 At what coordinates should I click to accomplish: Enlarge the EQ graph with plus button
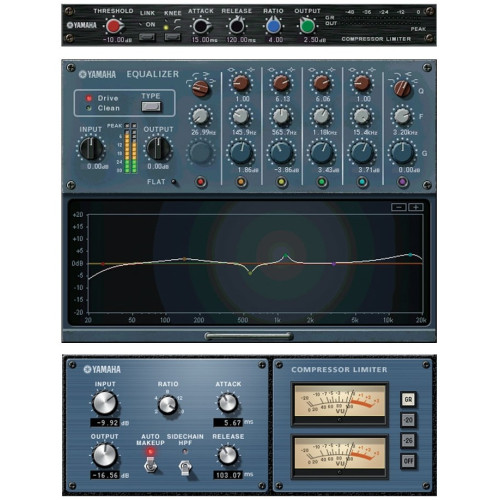click(x=416, y=207)
